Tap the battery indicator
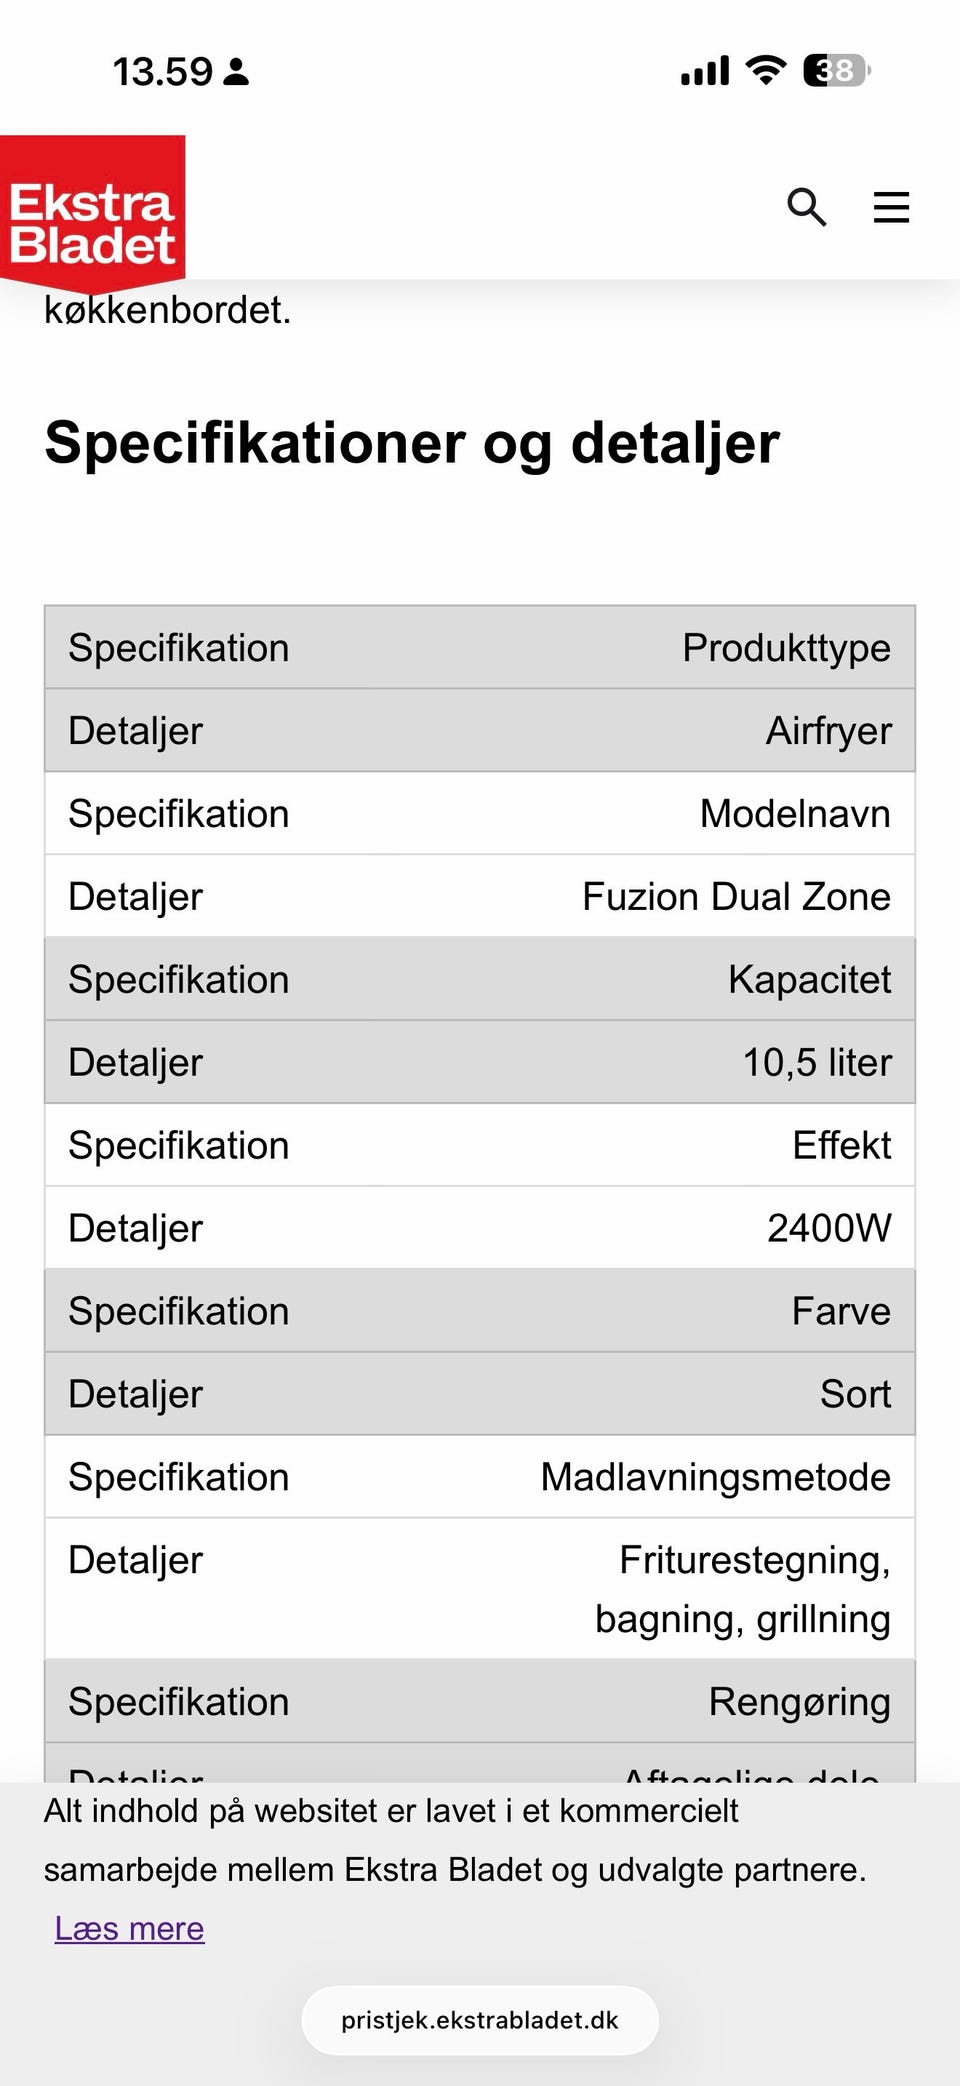This screenshot has height=2086, width=960. coord(836,70)
